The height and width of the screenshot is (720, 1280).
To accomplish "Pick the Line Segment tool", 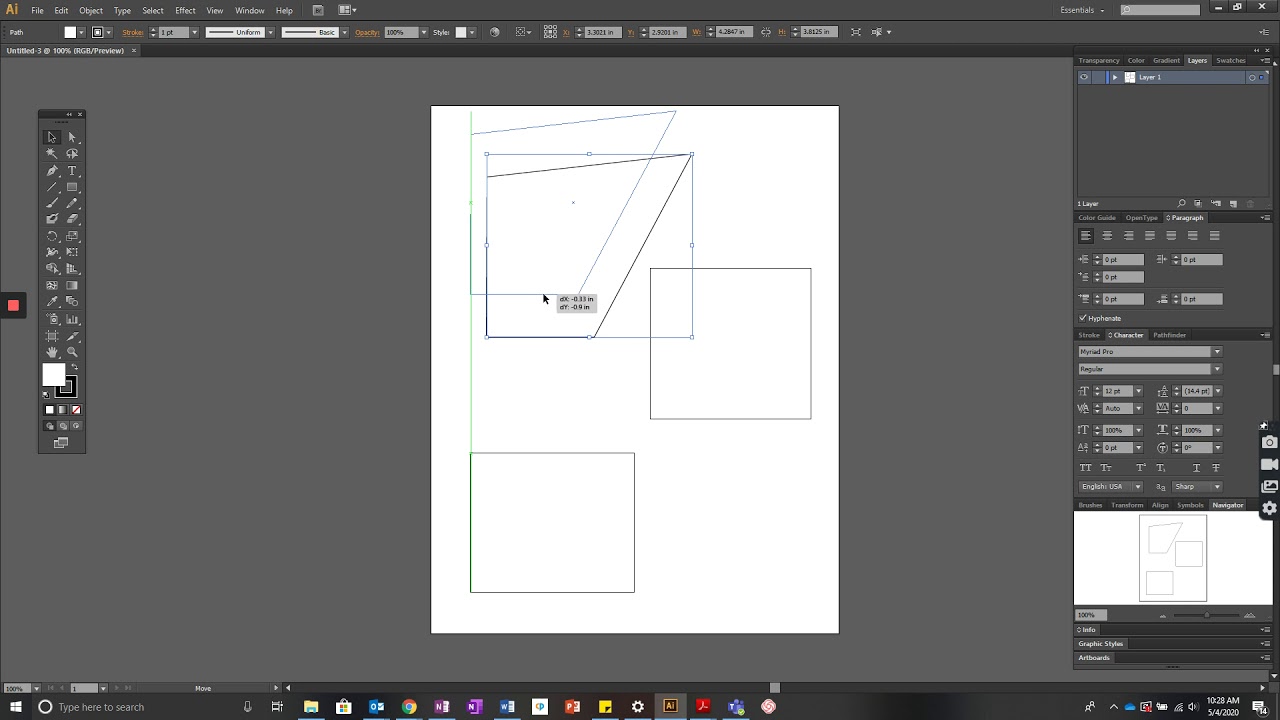I will [x=52, y=186].
